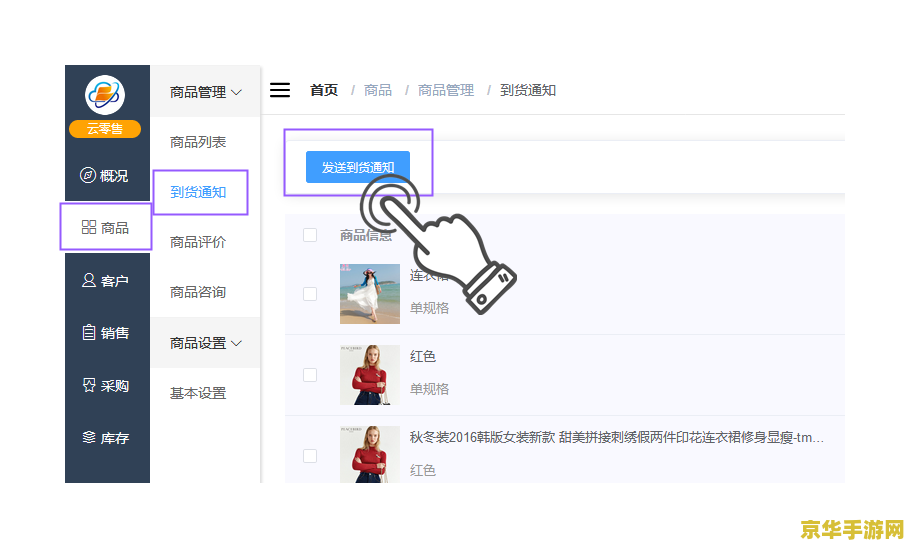This screenshot has width=910, height=548.
Task: Click the 发送到货通知 button
Action: click(x=358, y=167)
